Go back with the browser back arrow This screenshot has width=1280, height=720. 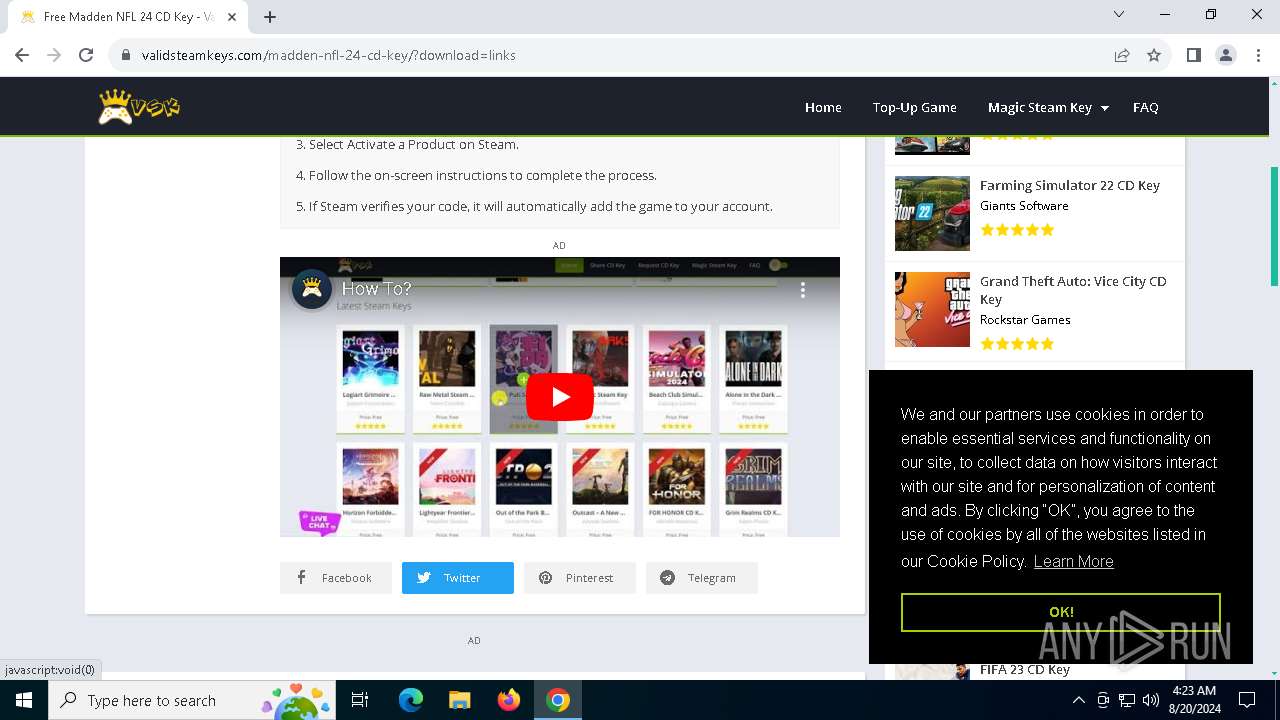(x=22, y=55)
